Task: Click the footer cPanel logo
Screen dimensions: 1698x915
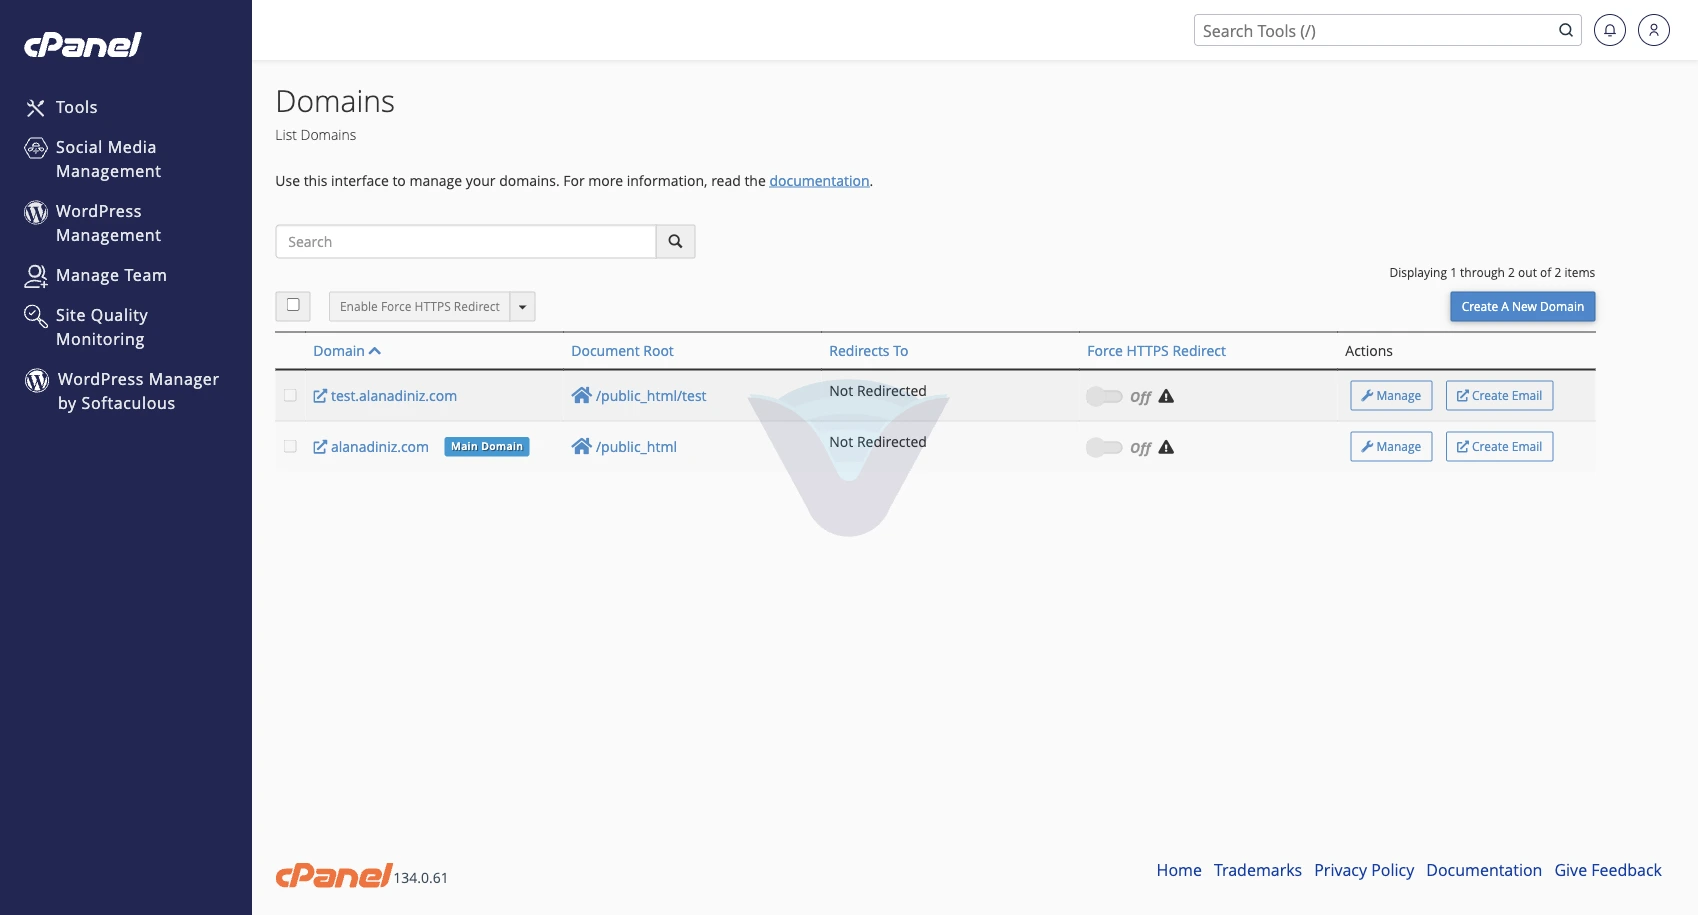Action: point(334,875)
